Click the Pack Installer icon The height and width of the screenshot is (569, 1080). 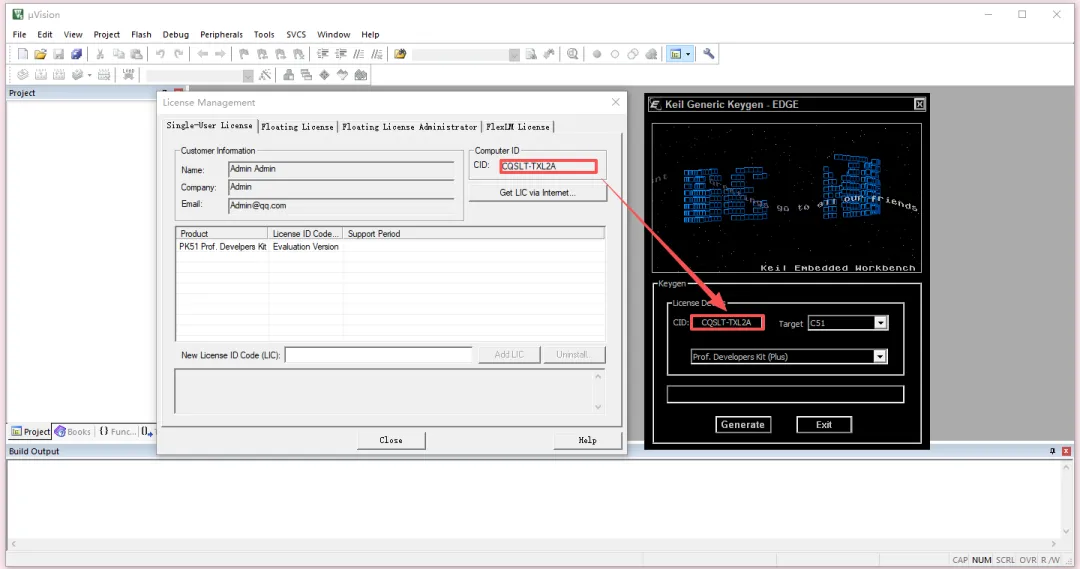coord(360,74)
